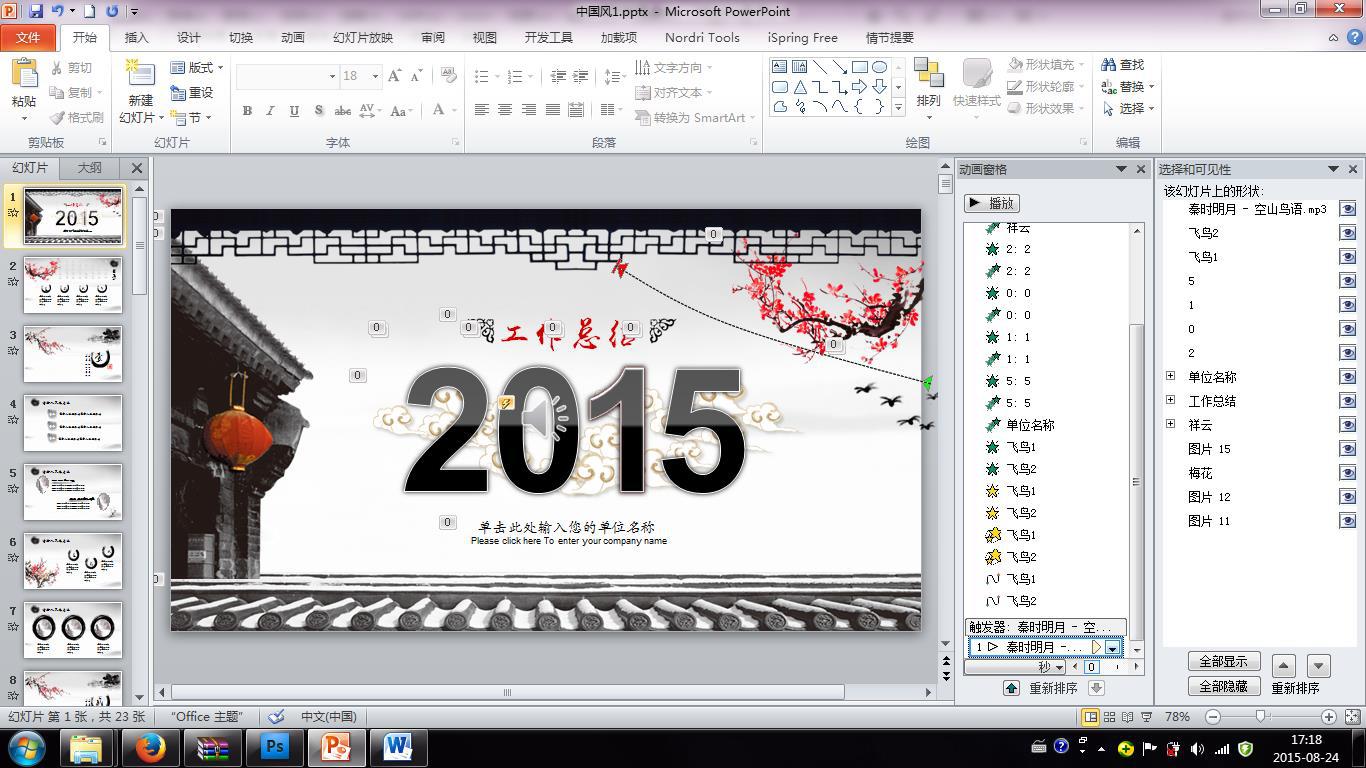Expand the 单位名称 group
Screen dimensions: 1366x768
[1170, 377]
